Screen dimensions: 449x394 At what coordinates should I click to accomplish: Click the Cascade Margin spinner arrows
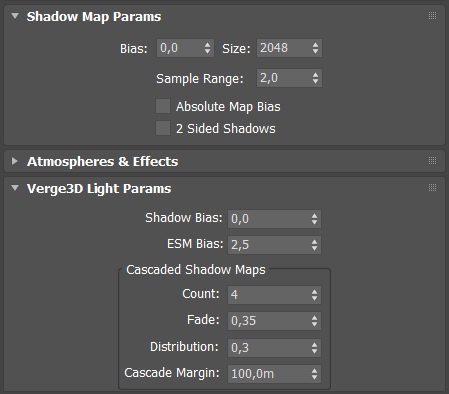[314, 374]
